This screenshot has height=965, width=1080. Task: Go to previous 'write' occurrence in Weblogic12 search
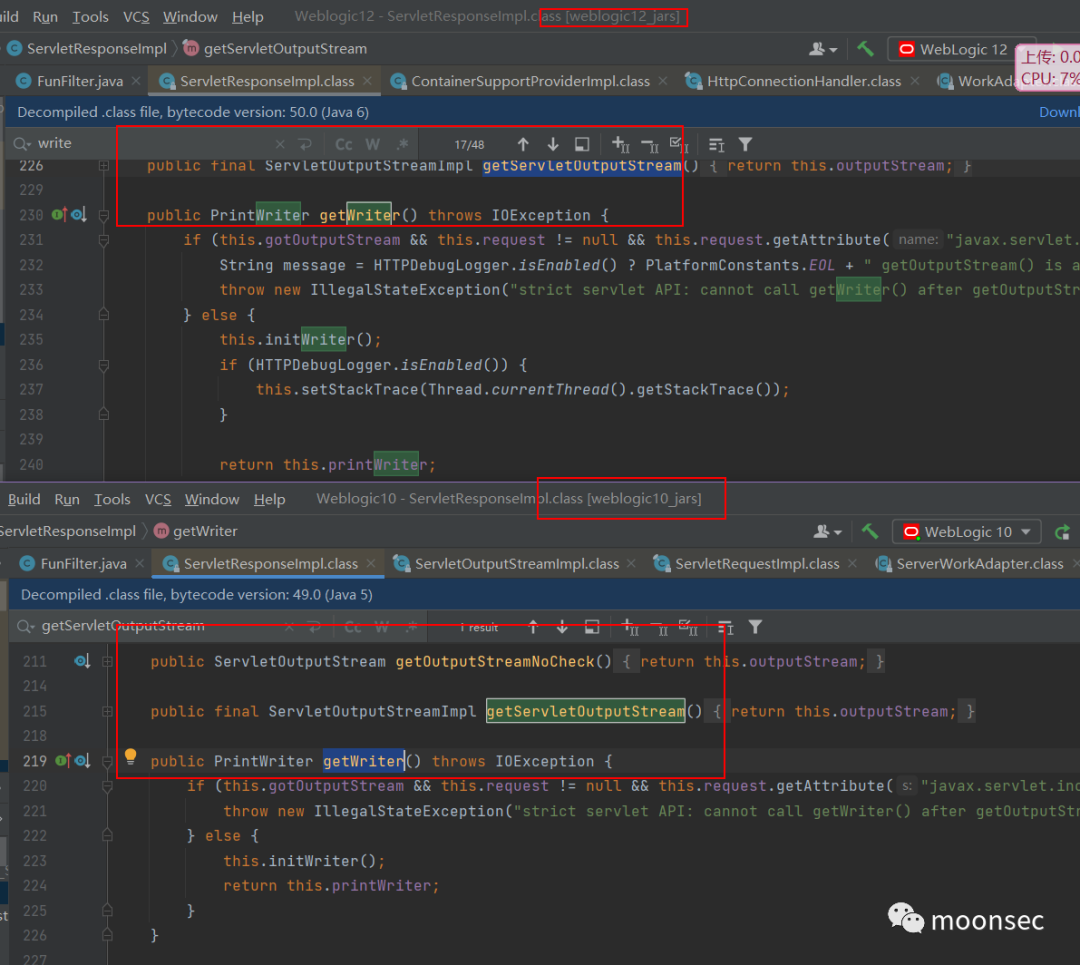tap(523, 144)
